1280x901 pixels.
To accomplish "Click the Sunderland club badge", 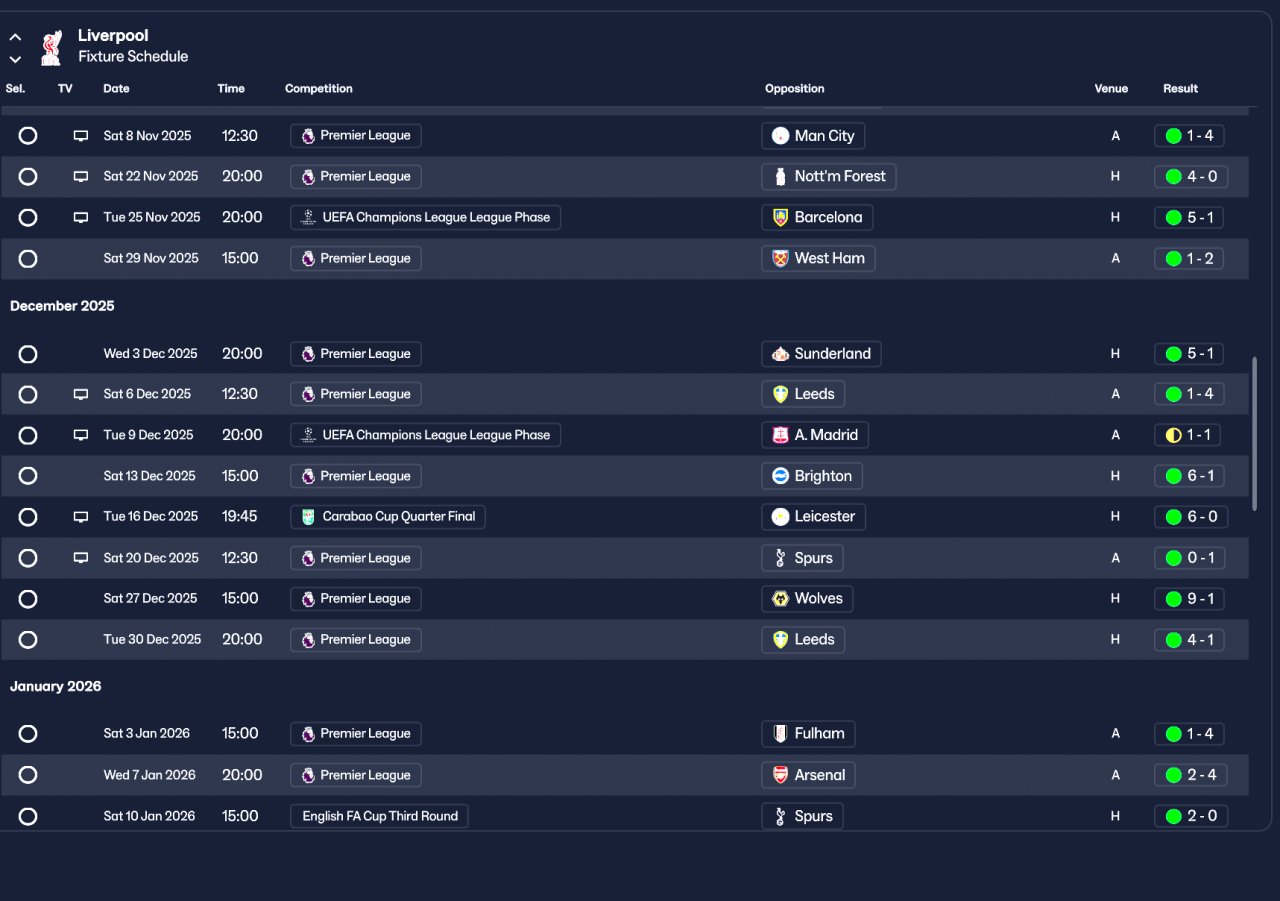I will pos(781,354).
